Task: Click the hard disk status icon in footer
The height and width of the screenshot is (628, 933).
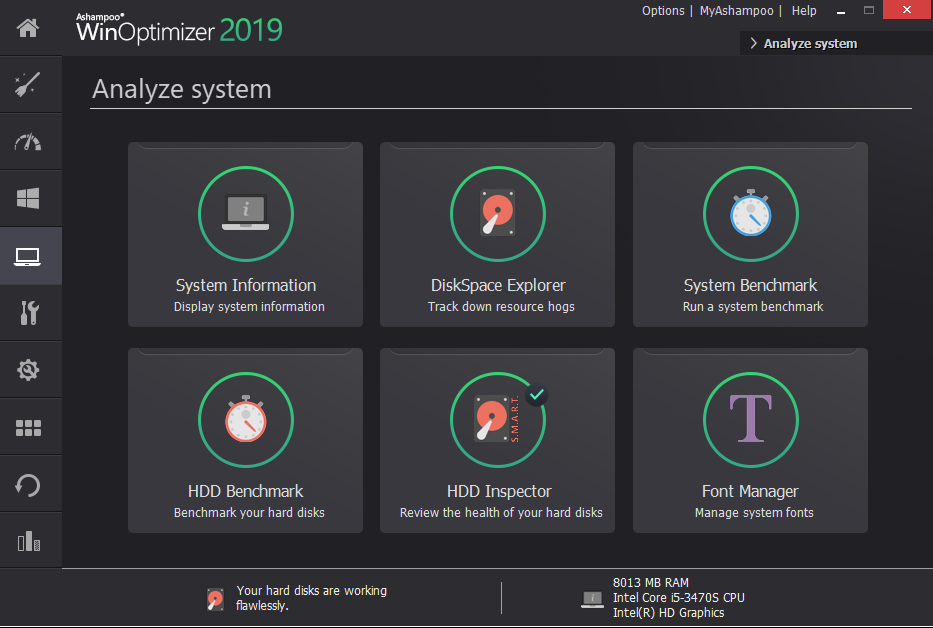Action: [x=215, y=599]
